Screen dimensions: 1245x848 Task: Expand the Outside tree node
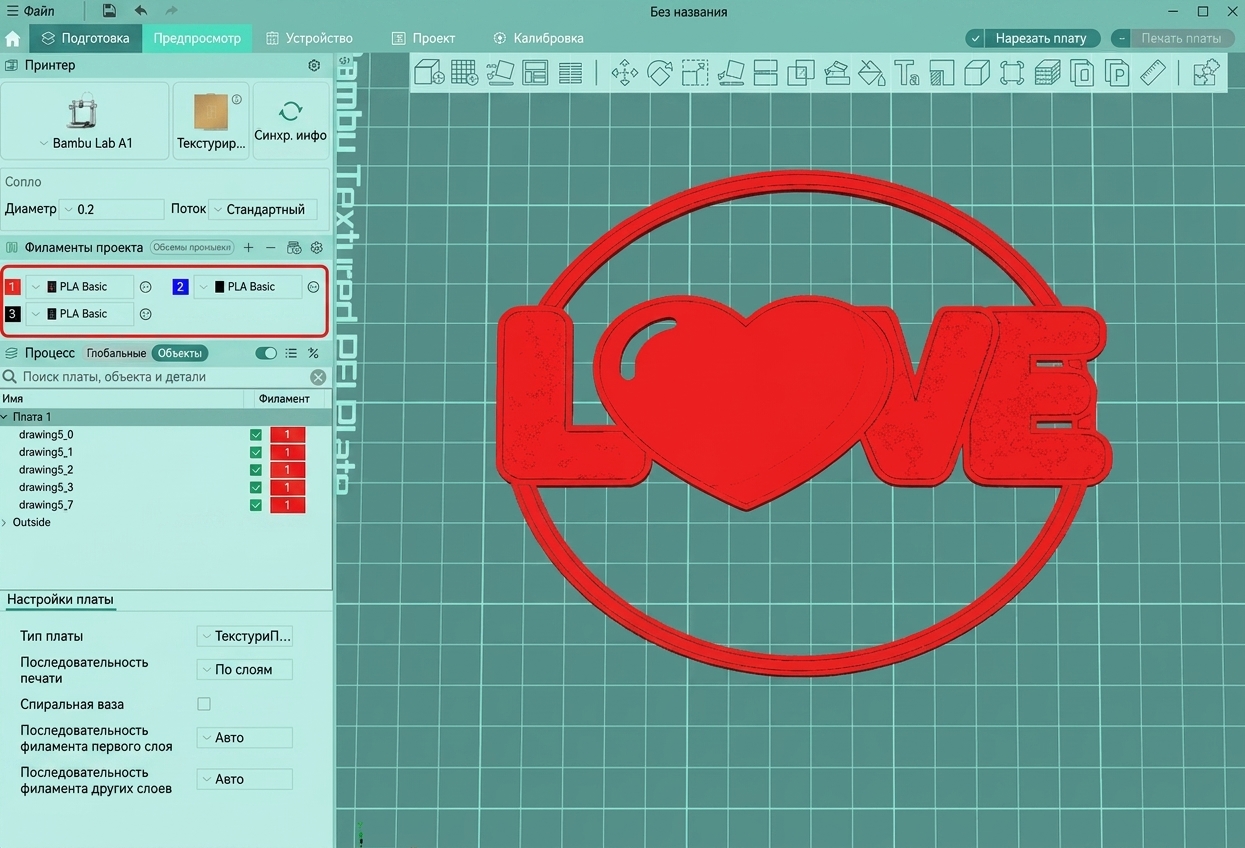click(5, 522)
